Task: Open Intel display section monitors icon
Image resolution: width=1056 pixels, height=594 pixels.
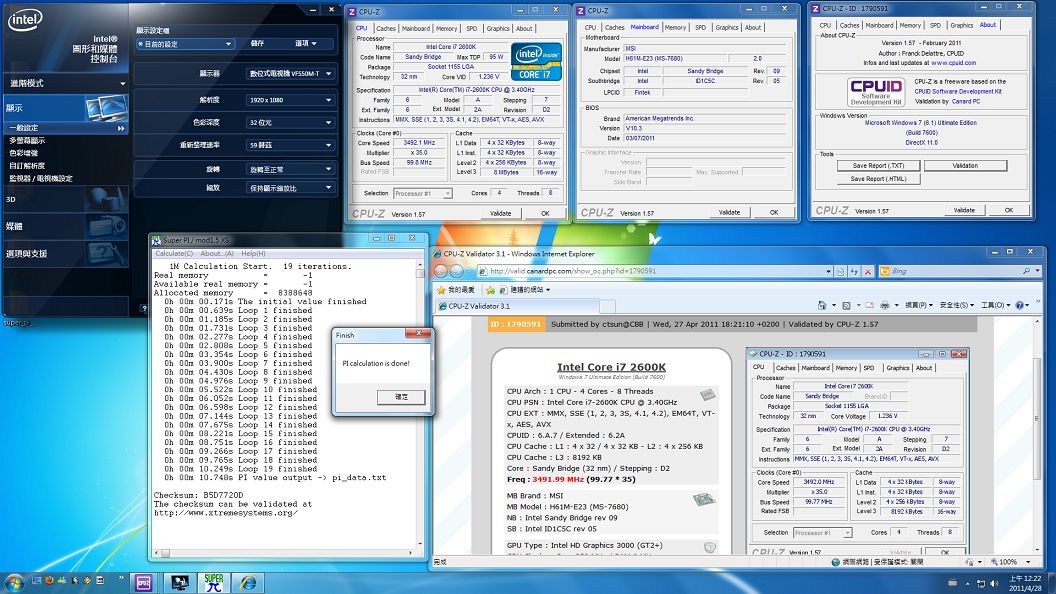Action: click(x=106, y=108)
